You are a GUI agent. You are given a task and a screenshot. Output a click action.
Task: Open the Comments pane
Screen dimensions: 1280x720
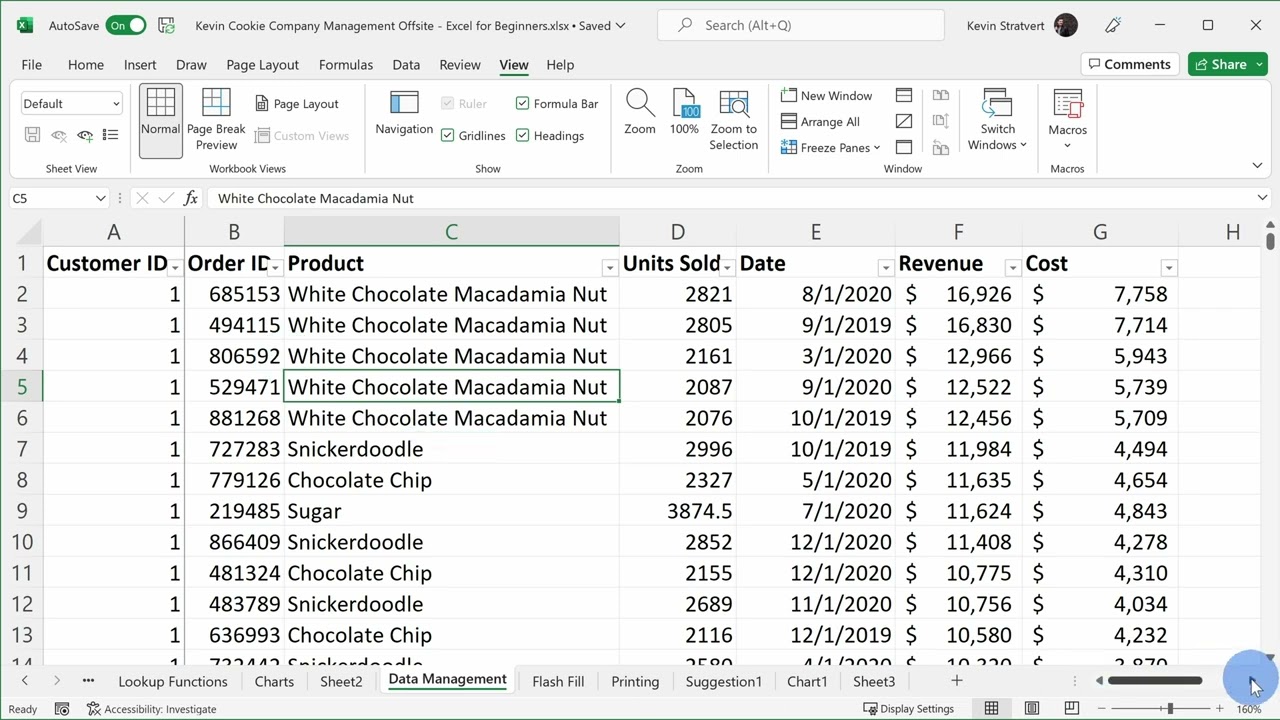tap(1128, 64)
